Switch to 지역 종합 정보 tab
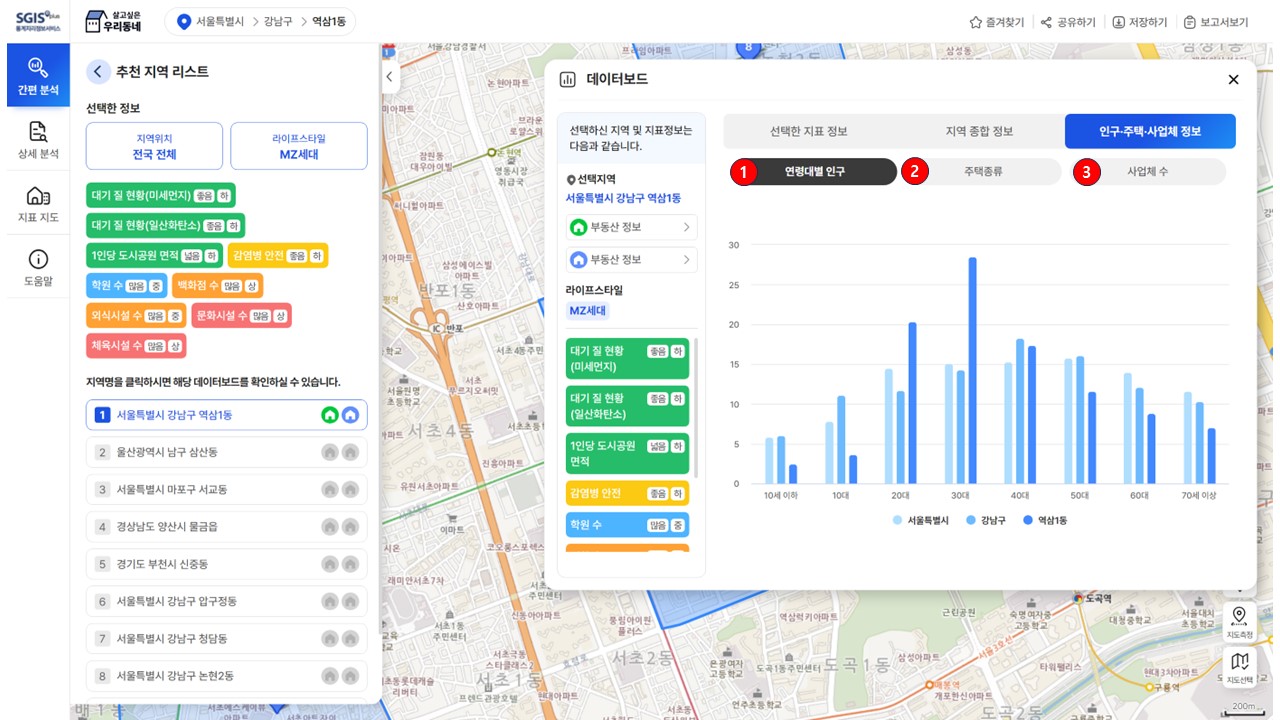 coord(979,131)
